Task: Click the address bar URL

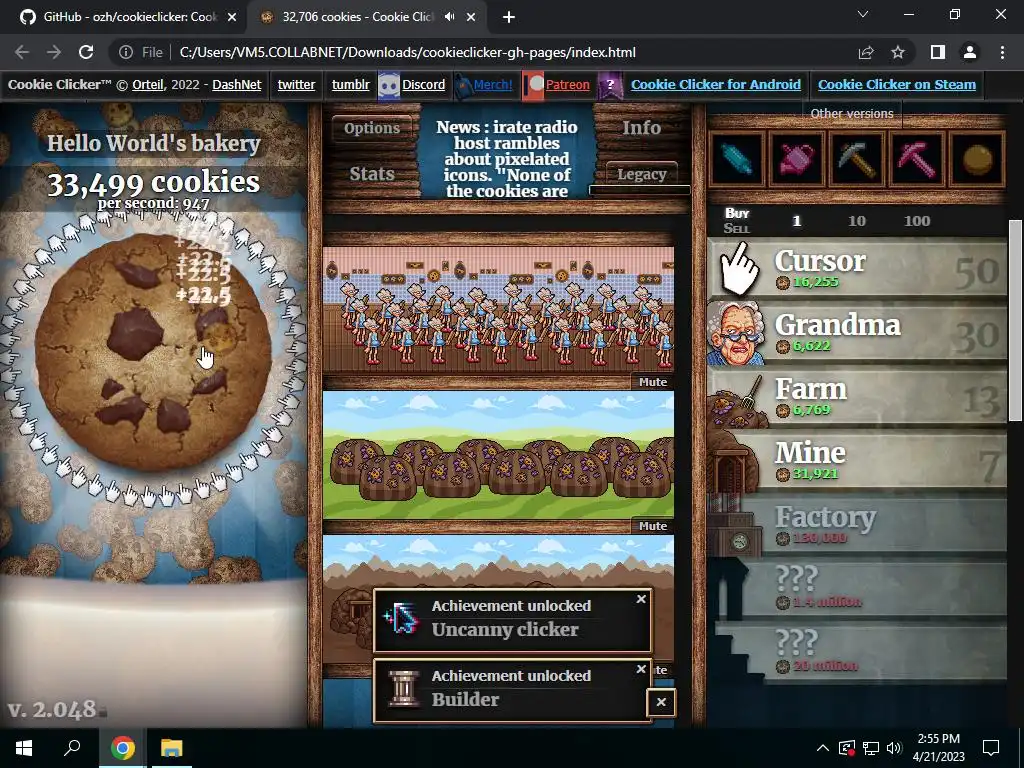Action: point(408,52)
